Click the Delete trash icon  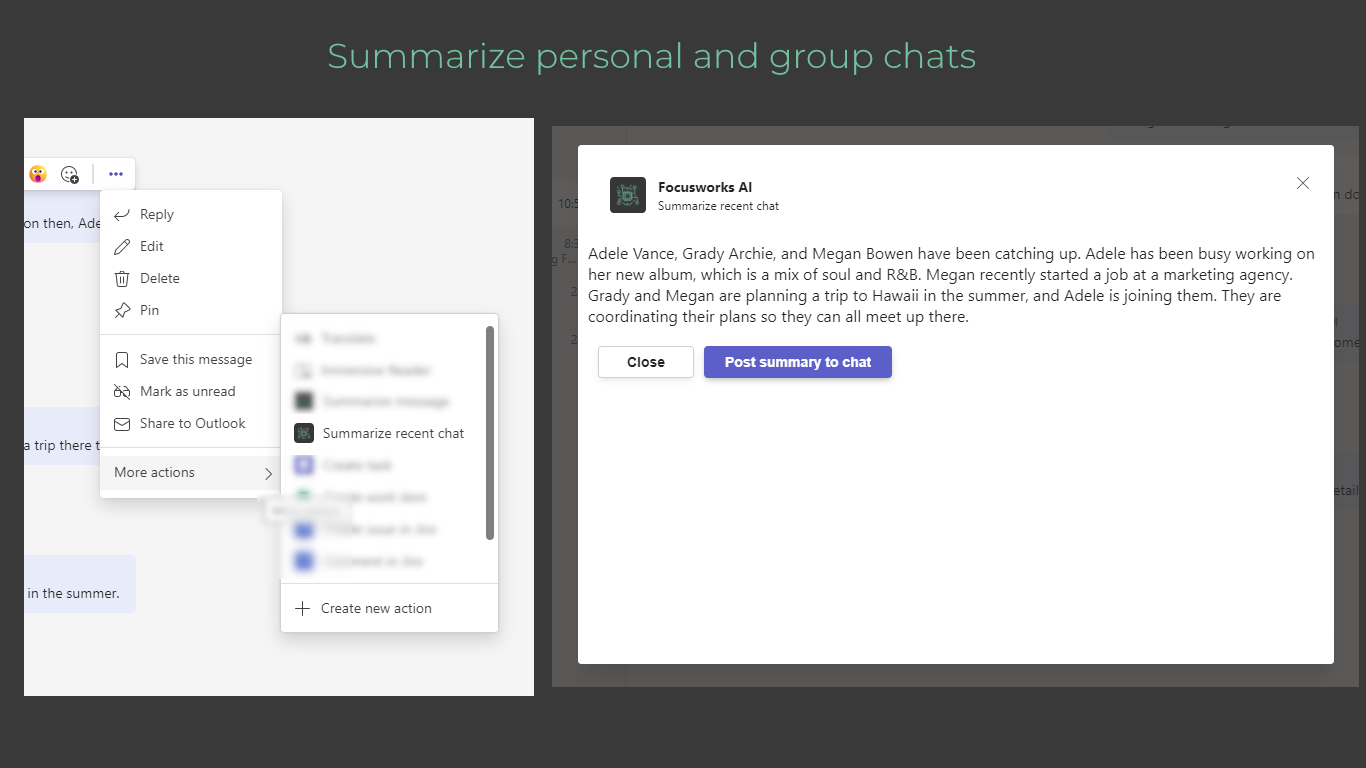click(122, 278)
